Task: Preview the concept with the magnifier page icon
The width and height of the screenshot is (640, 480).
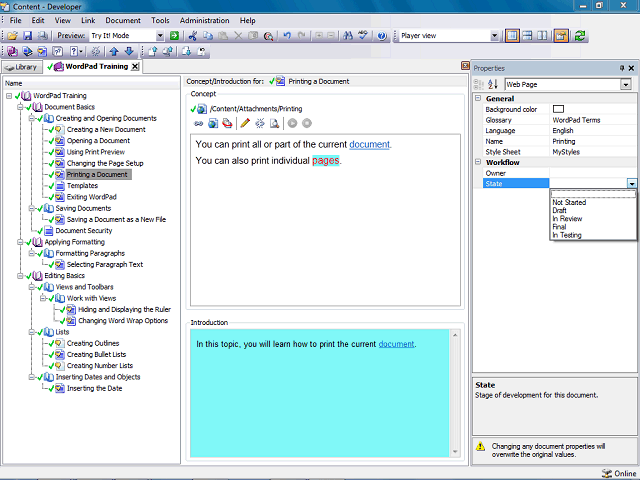Action: pyautogui.click(x=275, y=123)
